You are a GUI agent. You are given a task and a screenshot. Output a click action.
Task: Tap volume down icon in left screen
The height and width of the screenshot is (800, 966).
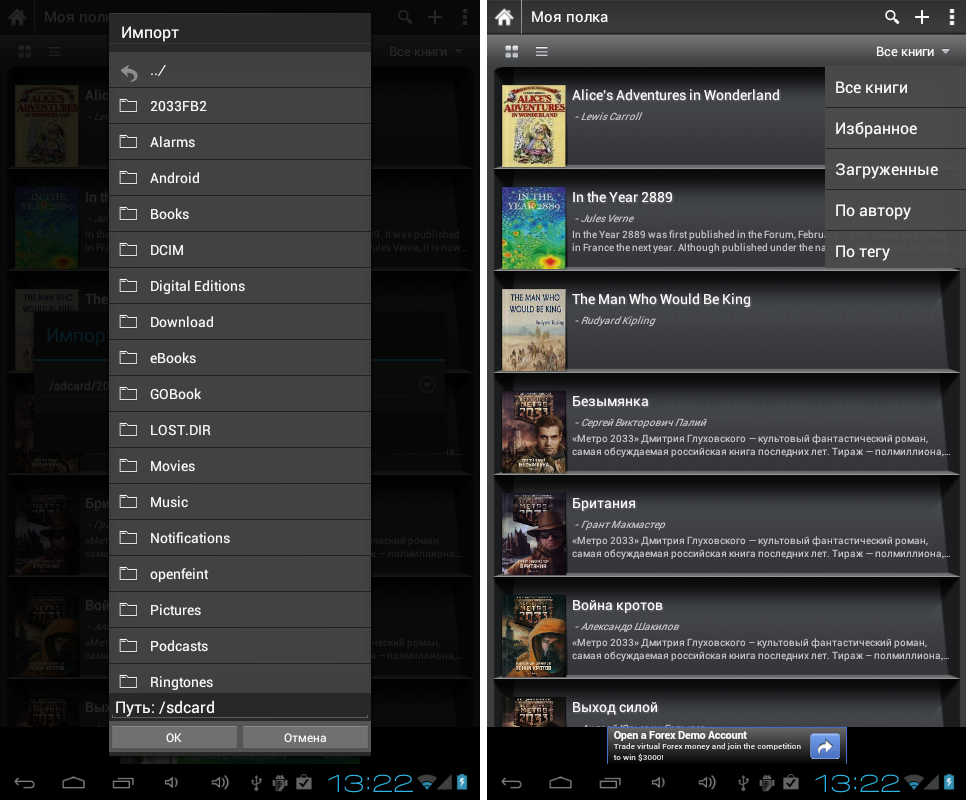[171, 783]
